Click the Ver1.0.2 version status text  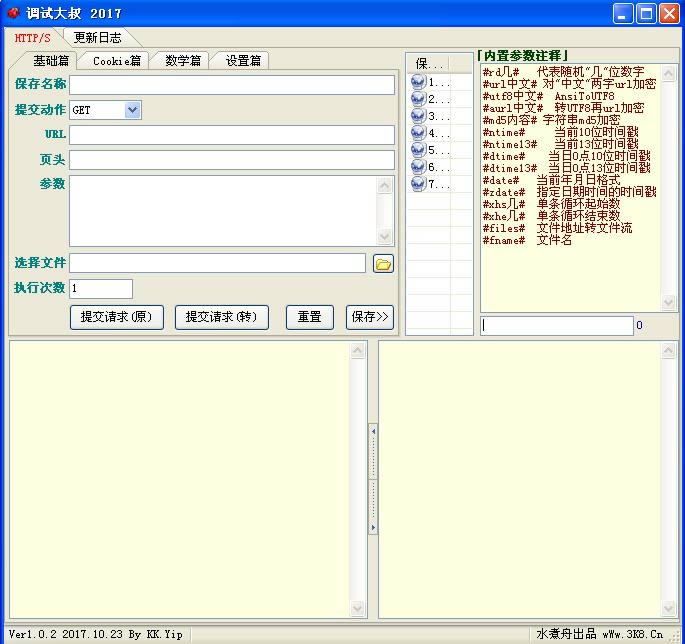tap(96, 634)
